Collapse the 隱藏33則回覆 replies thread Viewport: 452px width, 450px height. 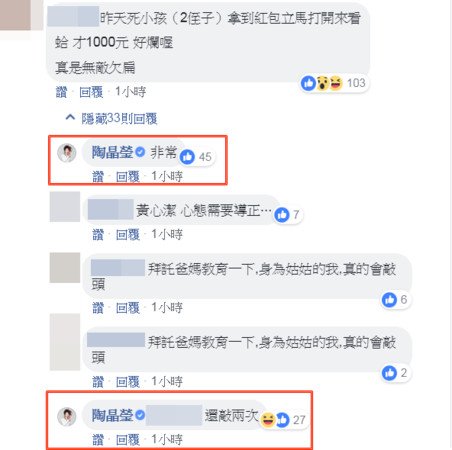coord(112,118)
